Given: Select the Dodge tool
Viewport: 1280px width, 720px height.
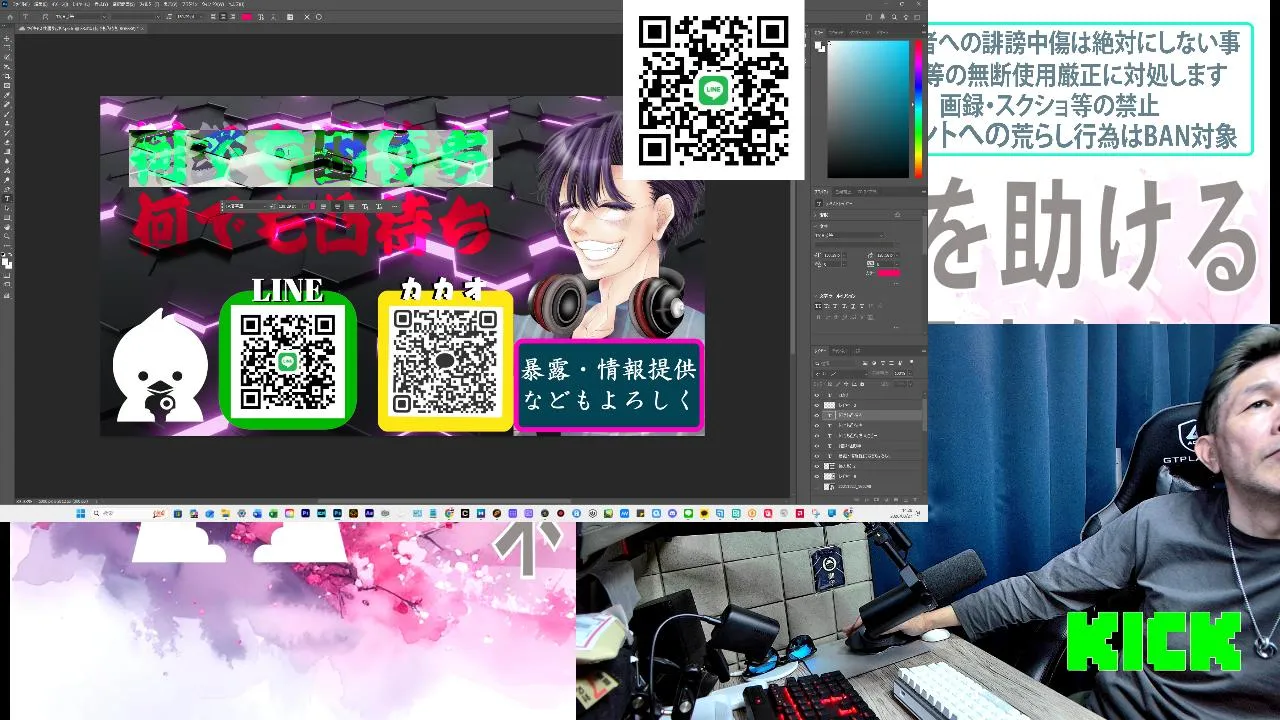Looking at the screenshot, I should pyautogui.click(x=9, y=179).
